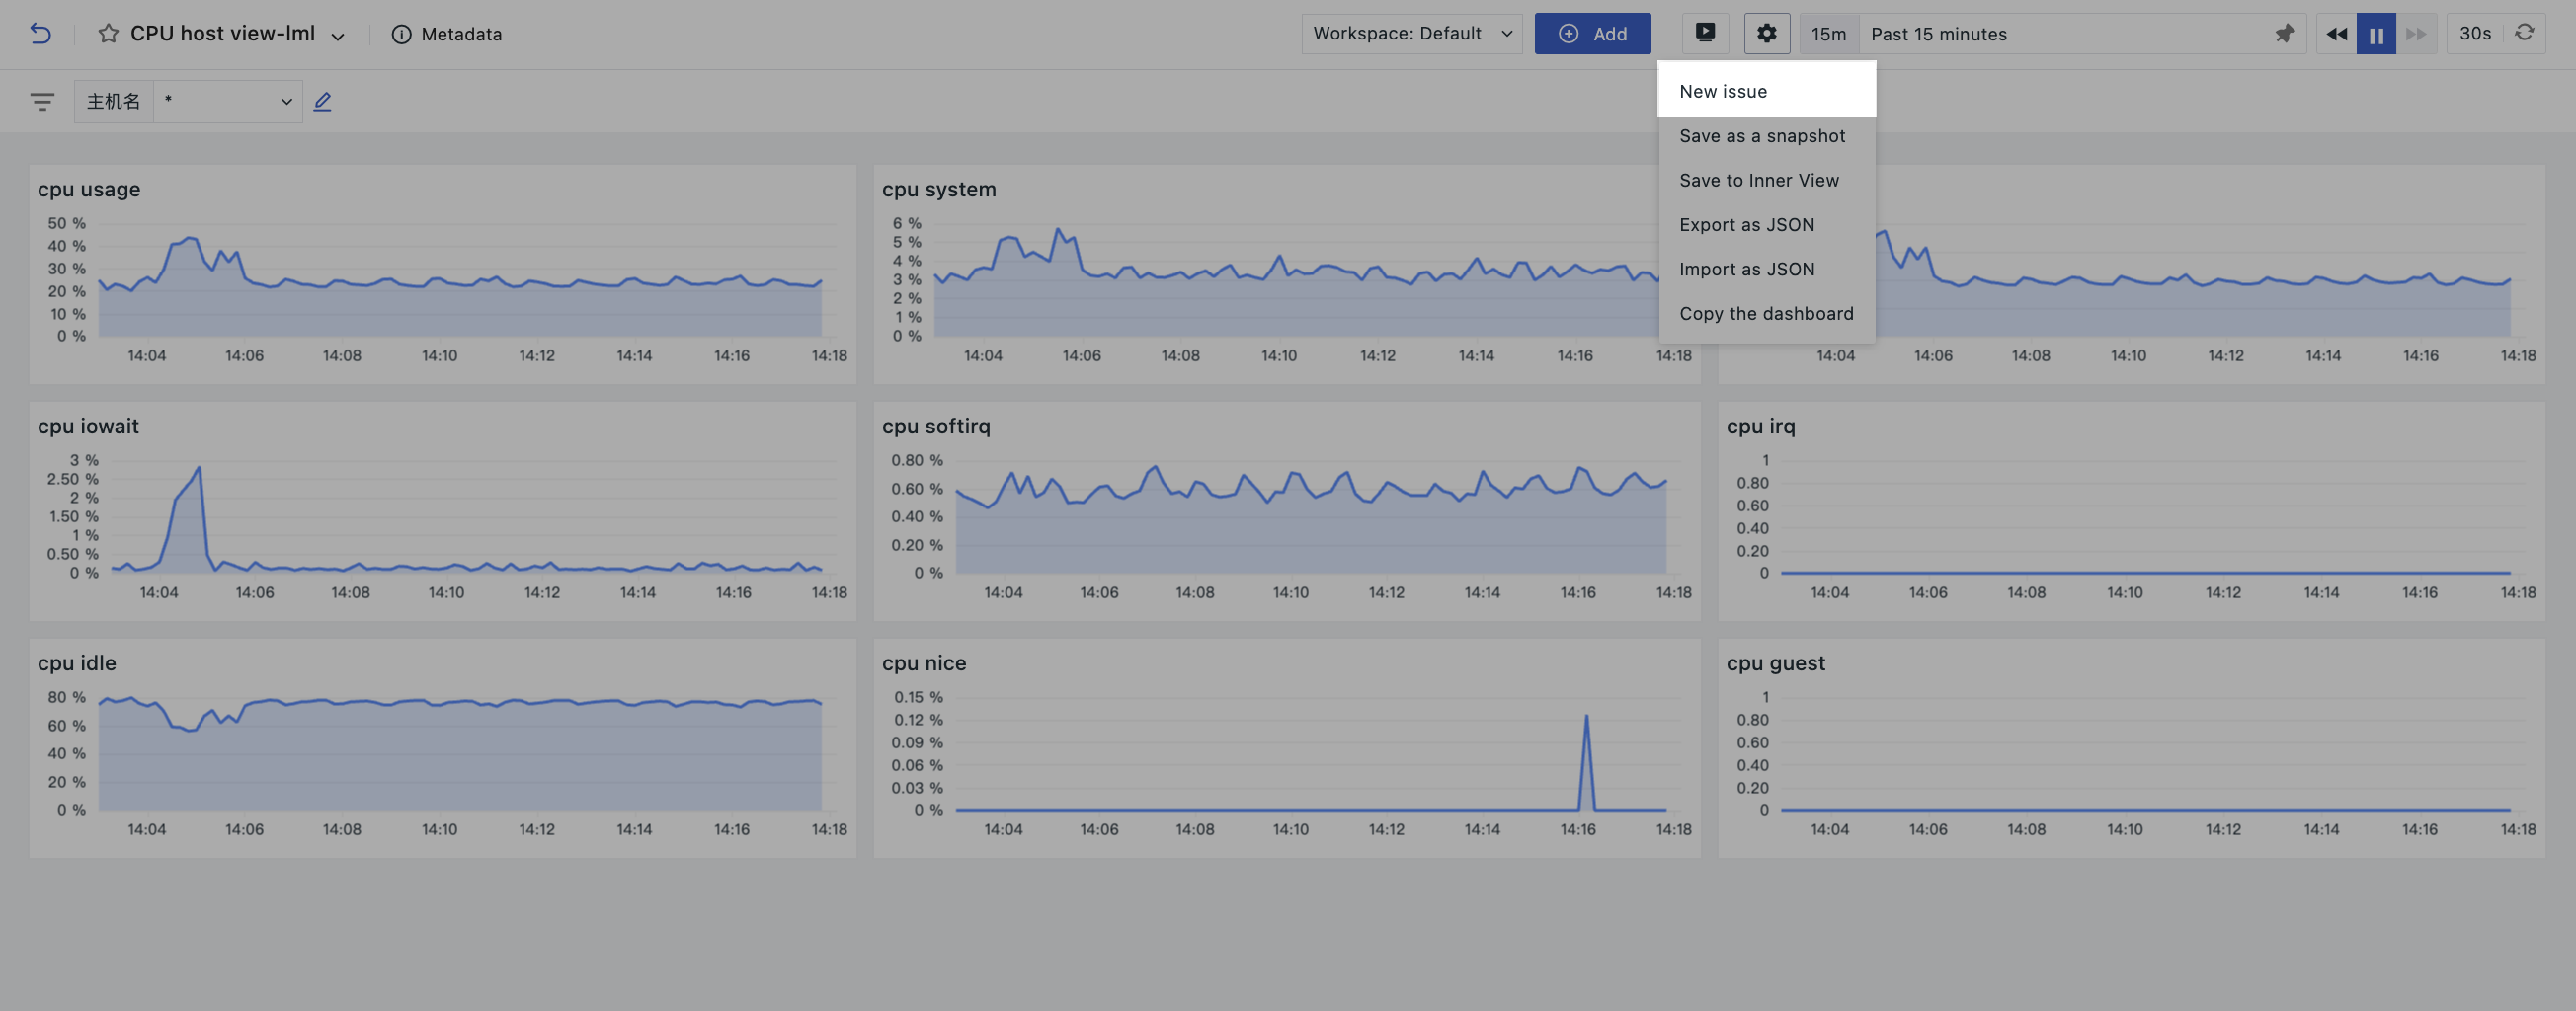Pin the current time range
The image size is (2576, 1011).
[2284, 34]
